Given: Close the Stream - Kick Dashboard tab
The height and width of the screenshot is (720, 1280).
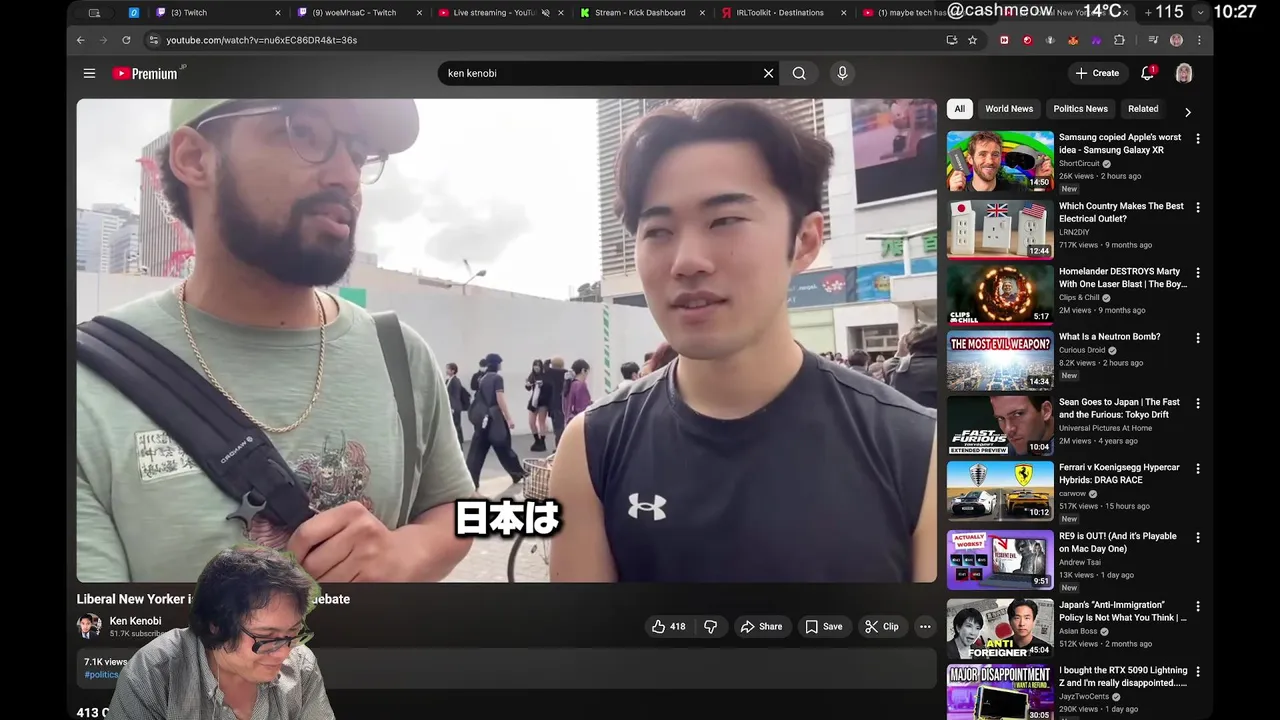Looking at the screenshot, I should point(702,13).
